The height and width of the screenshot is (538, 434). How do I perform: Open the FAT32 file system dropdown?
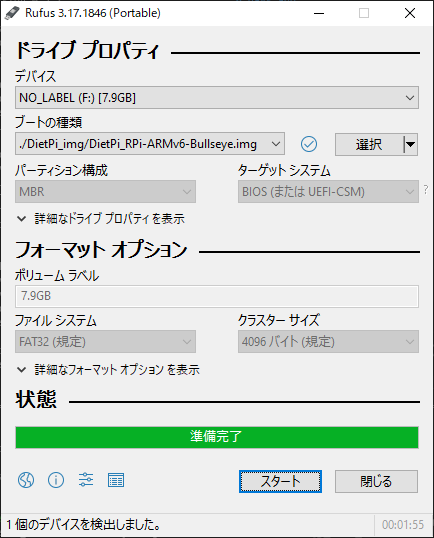tap(105, 341)
